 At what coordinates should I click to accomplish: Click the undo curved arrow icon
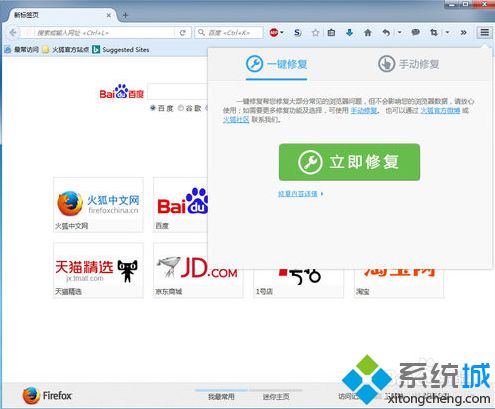coord(386,33)
